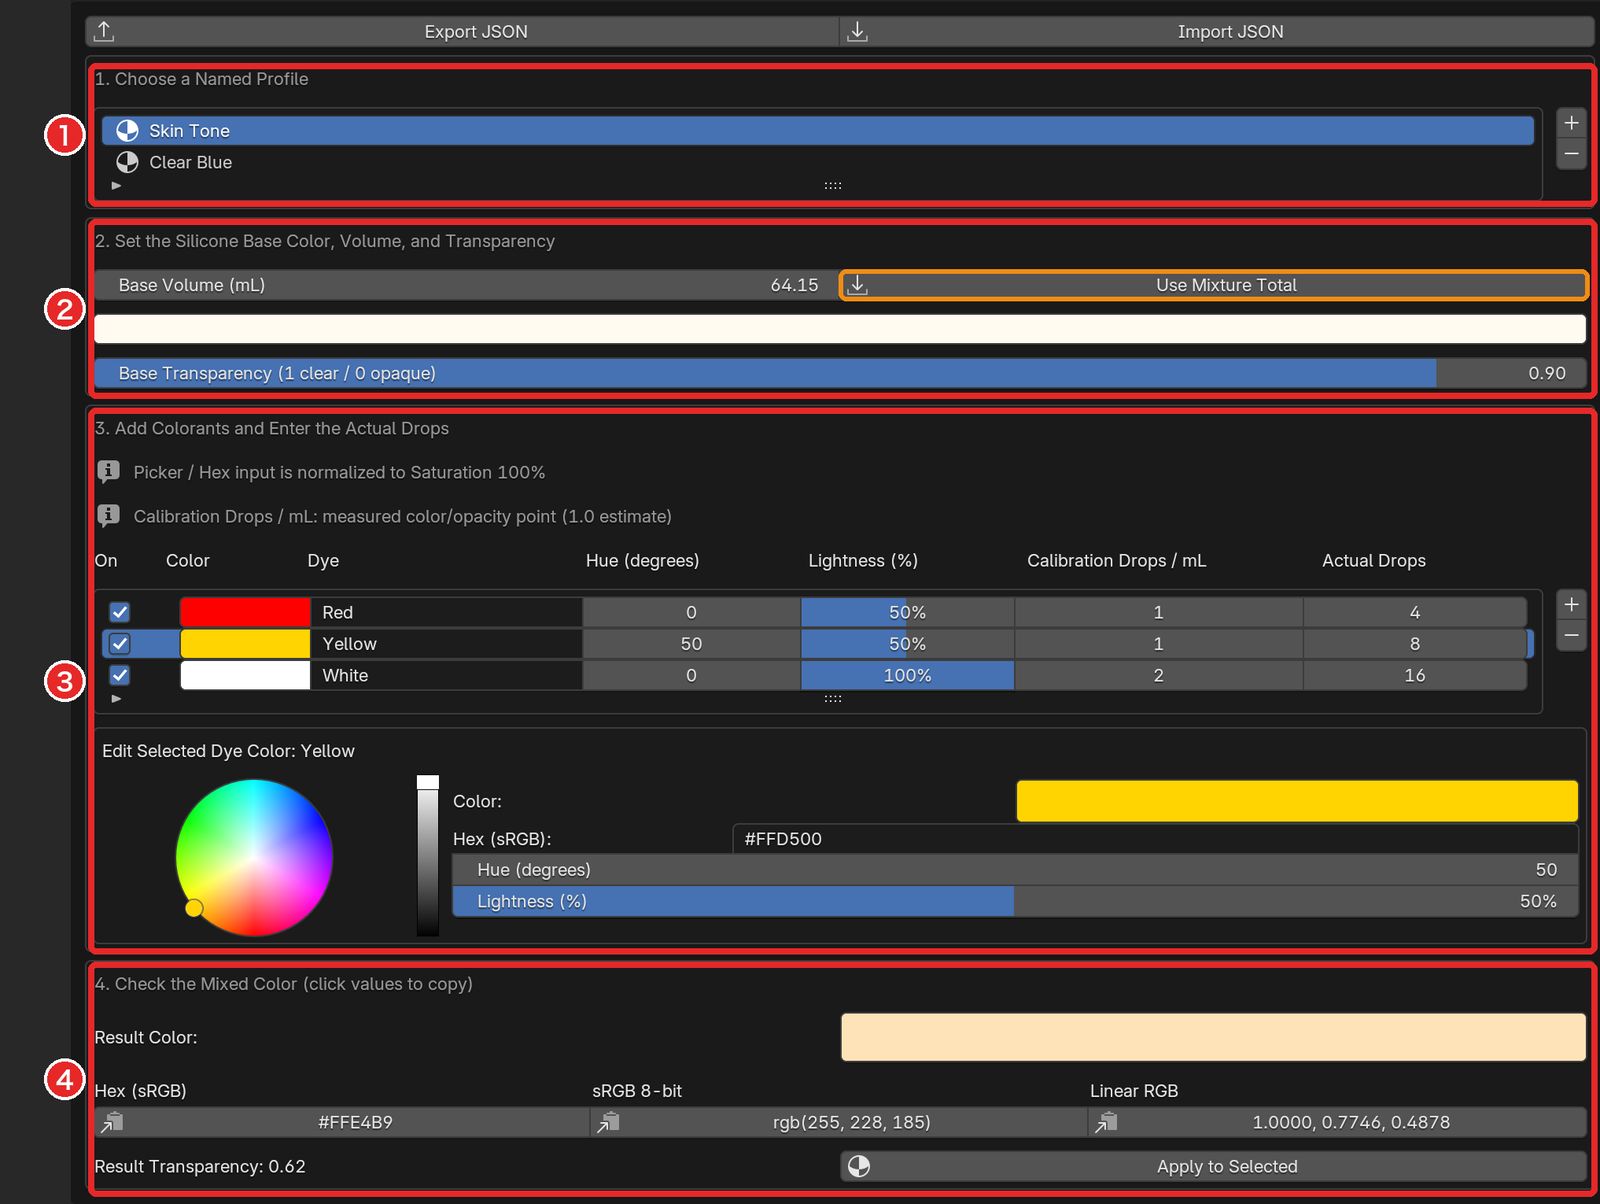Copy Linear RGB value via its icon
The image size is (1600, 1204).
pos(1106,1122)
